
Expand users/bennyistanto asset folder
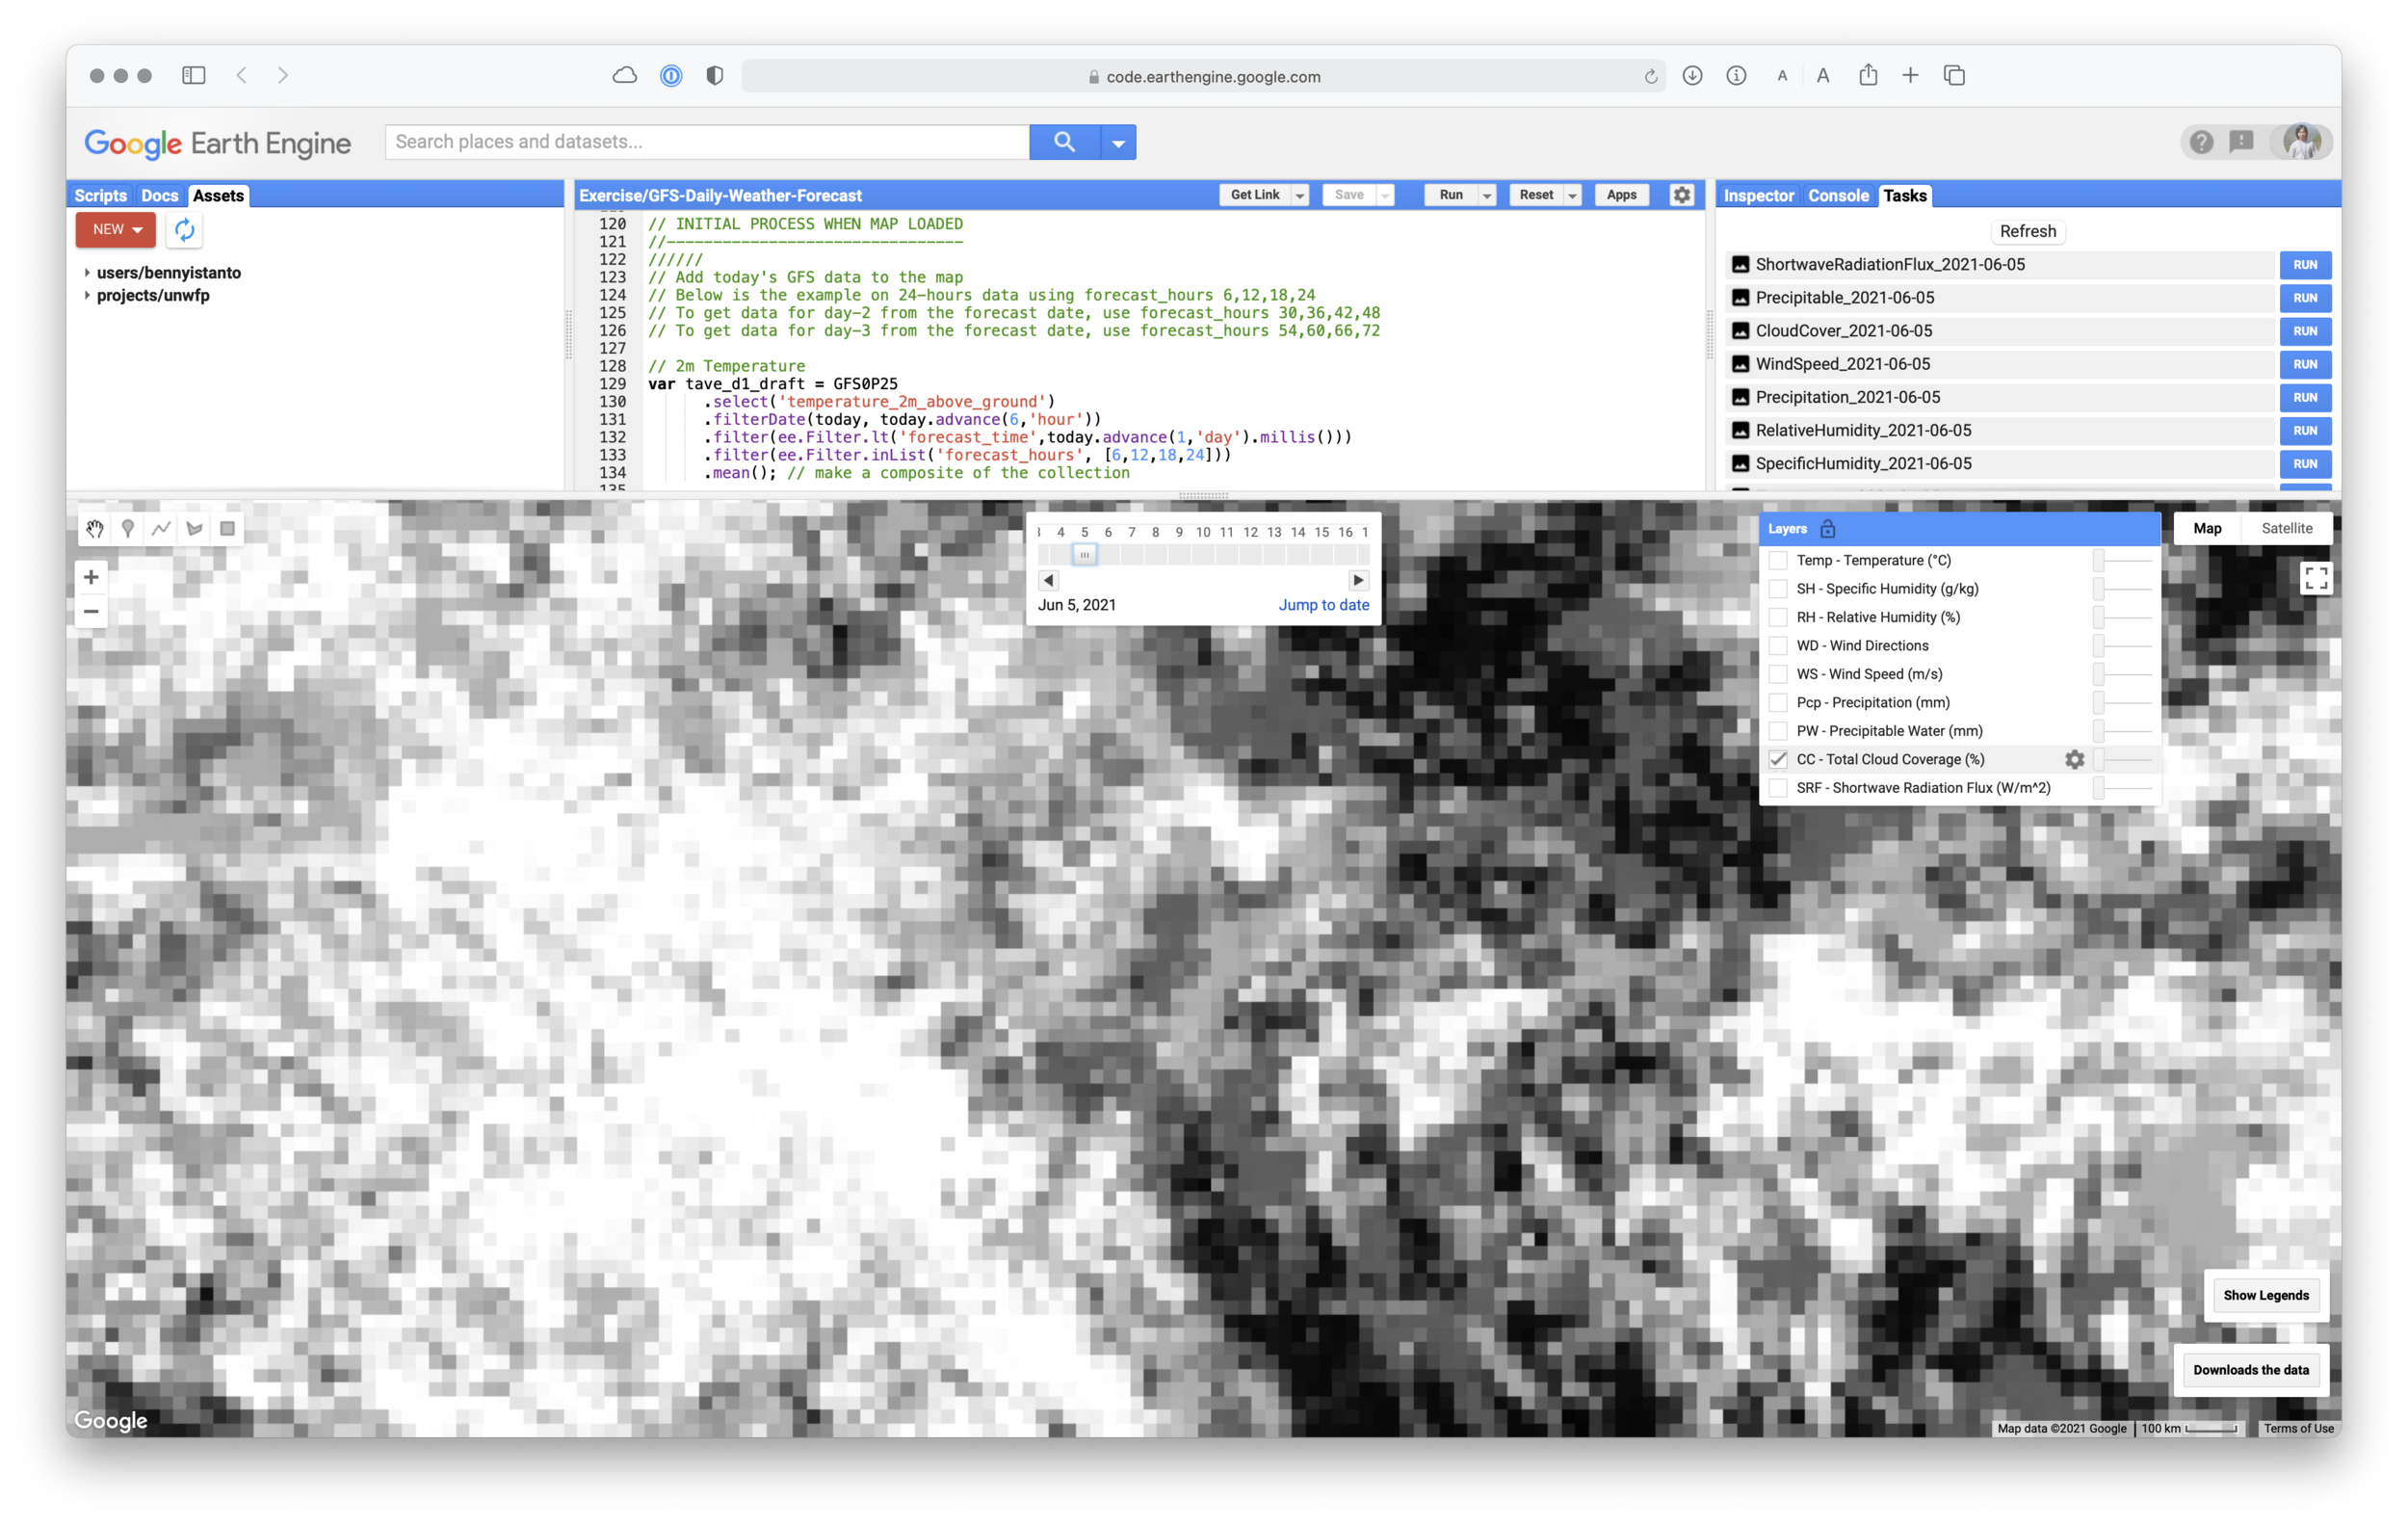[87, 273]
